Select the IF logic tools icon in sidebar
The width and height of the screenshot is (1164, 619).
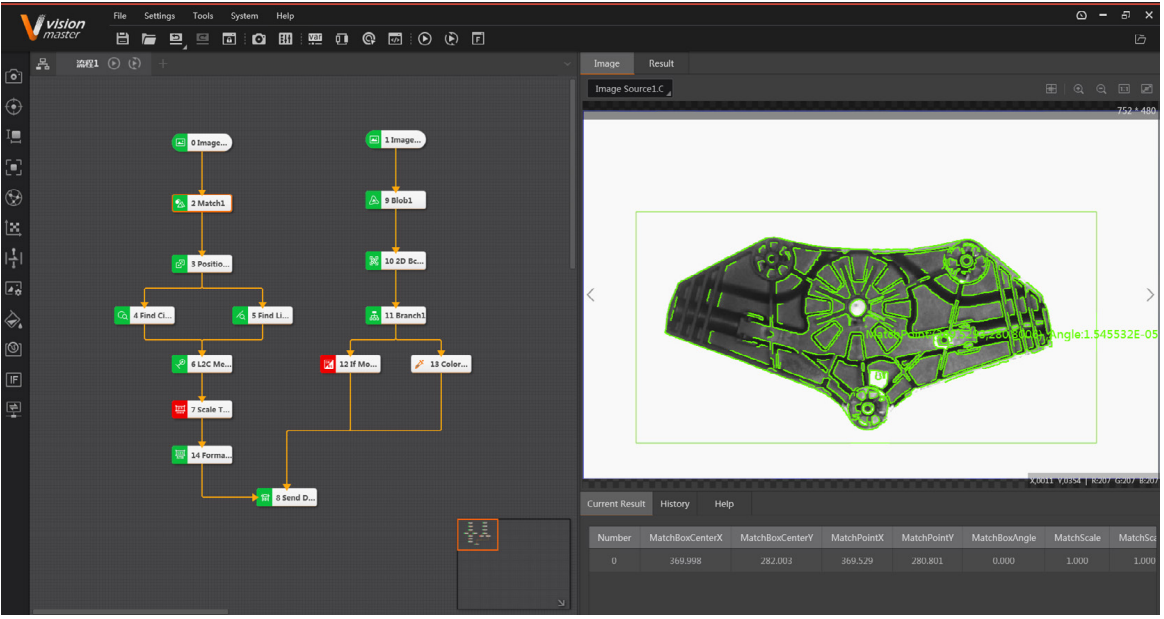14,379
